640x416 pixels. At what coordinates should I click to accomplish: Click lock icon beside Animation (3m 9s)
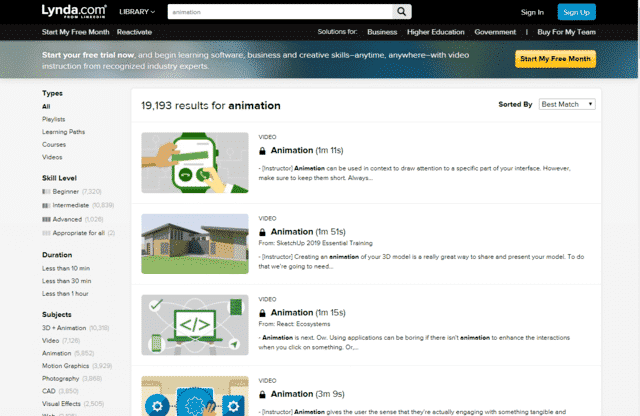(x=262, y=394)
